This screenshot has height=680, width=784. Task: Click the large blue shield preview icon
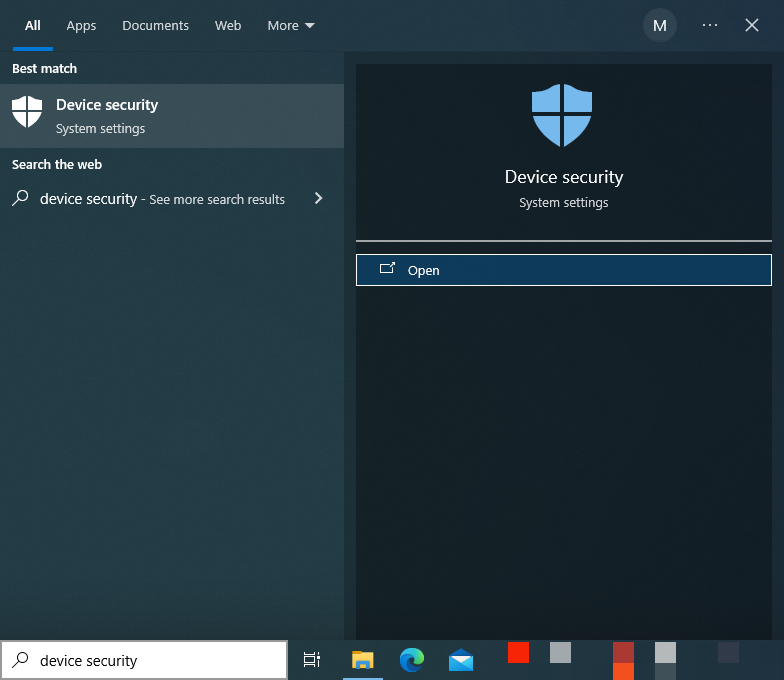click(562, 116)
